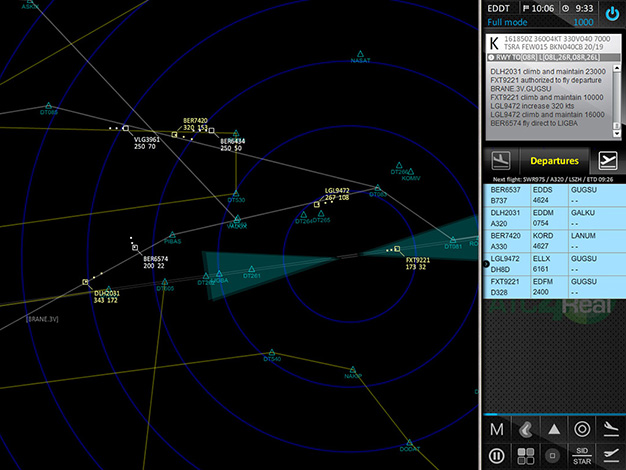Click the power button icon

click(610, 16)
